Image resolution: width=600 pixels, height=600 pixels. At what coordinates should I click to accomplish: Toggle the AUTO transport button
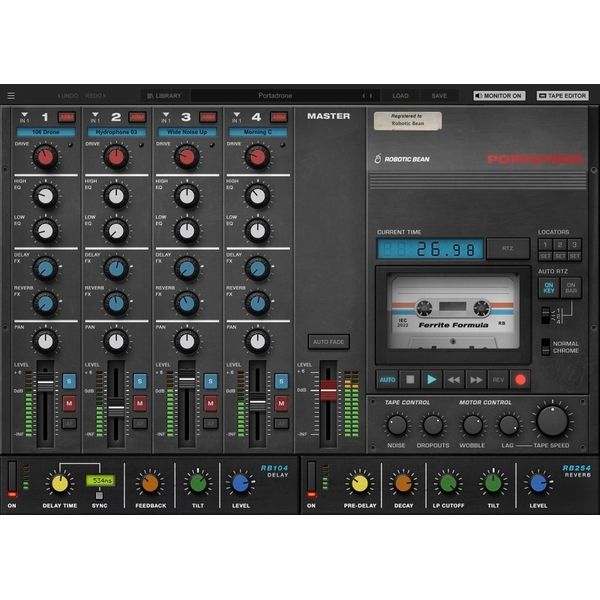pyautogui.click(x=387, y=380)
